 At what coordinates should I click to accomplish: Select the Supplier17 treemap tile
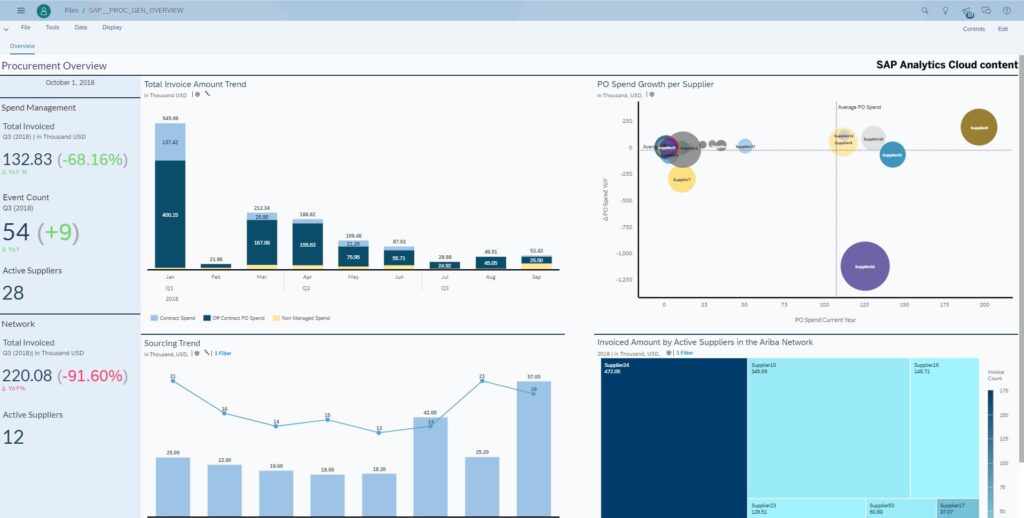[958, 509]
